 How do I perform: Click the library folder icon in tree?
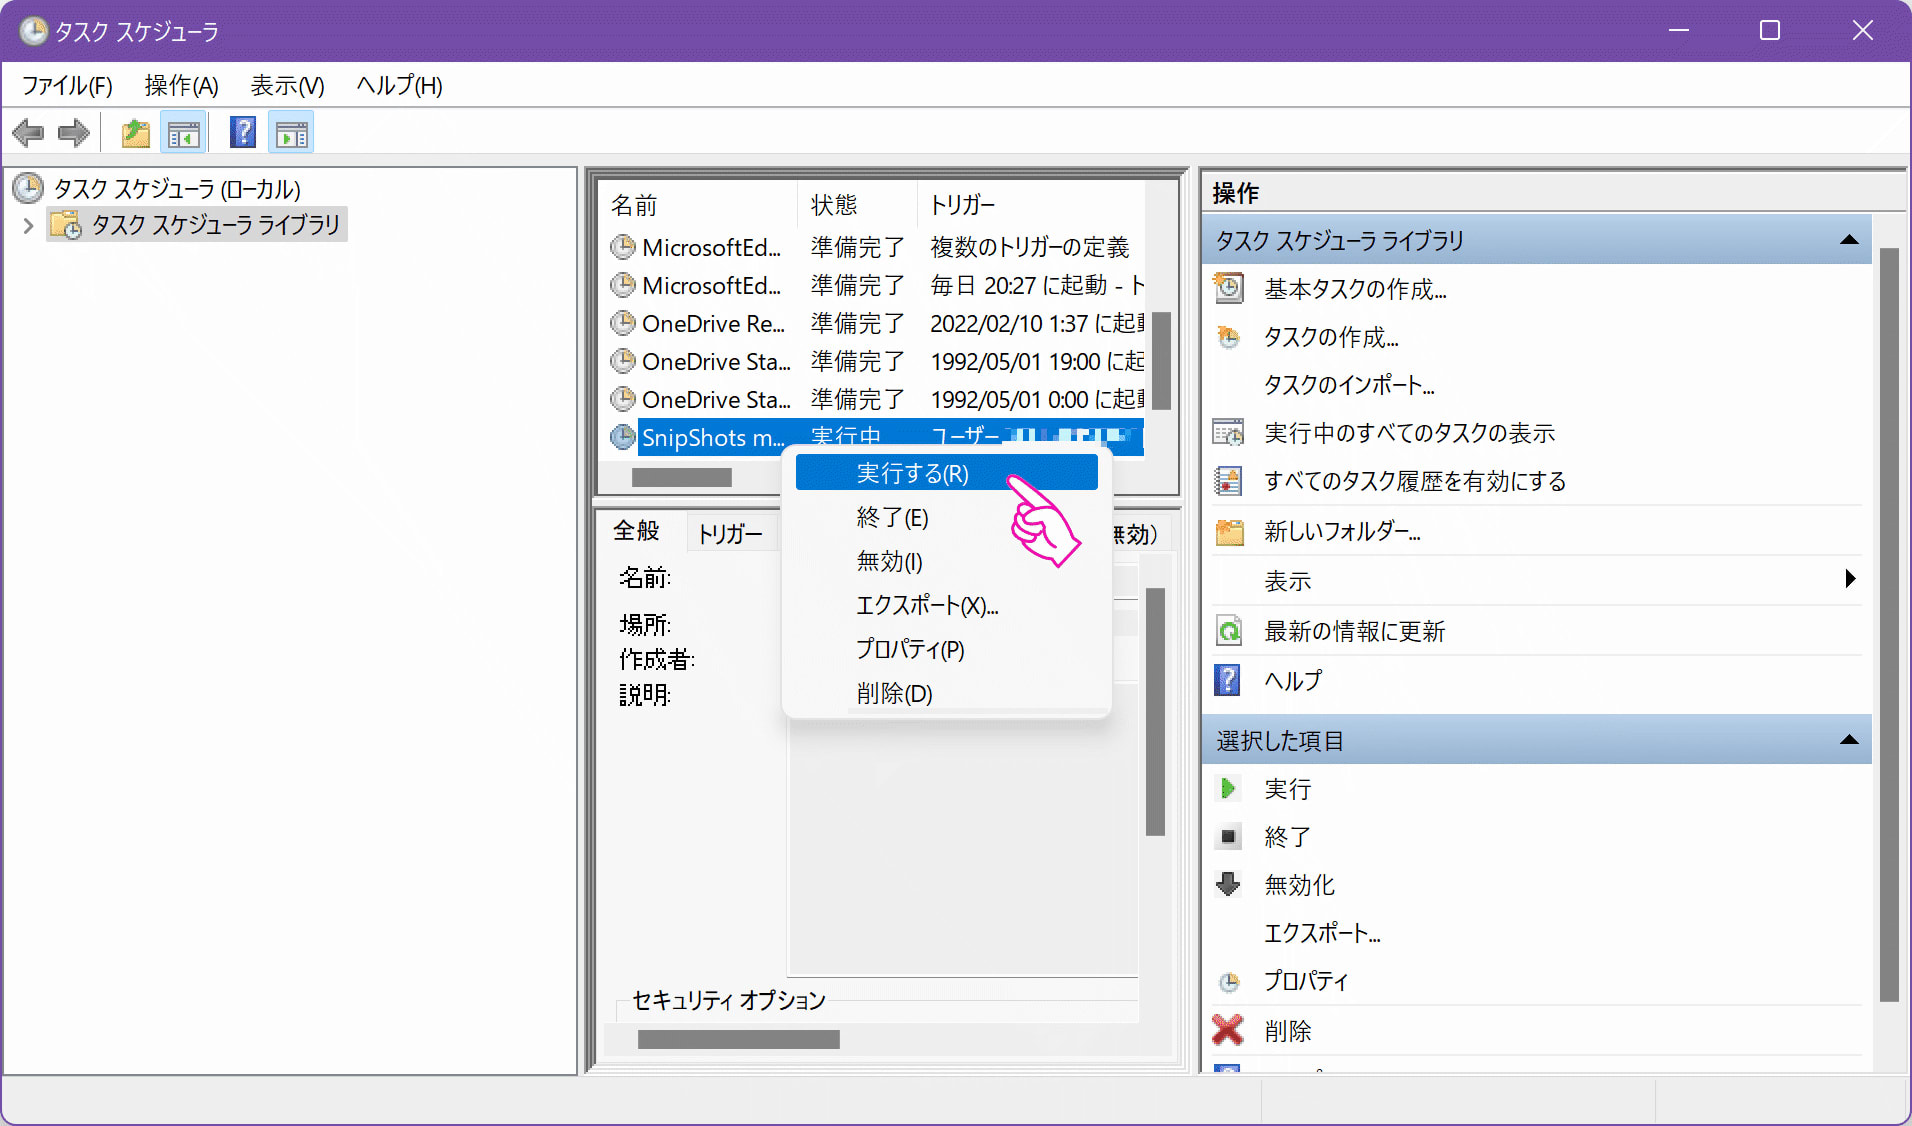(x=66, y=225)
